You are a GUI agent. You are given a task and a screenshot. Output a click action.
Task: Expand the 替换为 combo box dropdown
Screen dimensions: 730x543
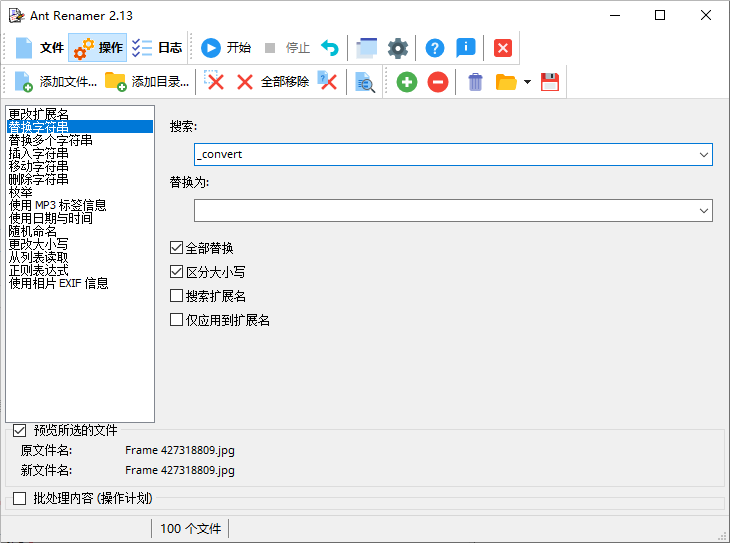click(x=704, y=211)
